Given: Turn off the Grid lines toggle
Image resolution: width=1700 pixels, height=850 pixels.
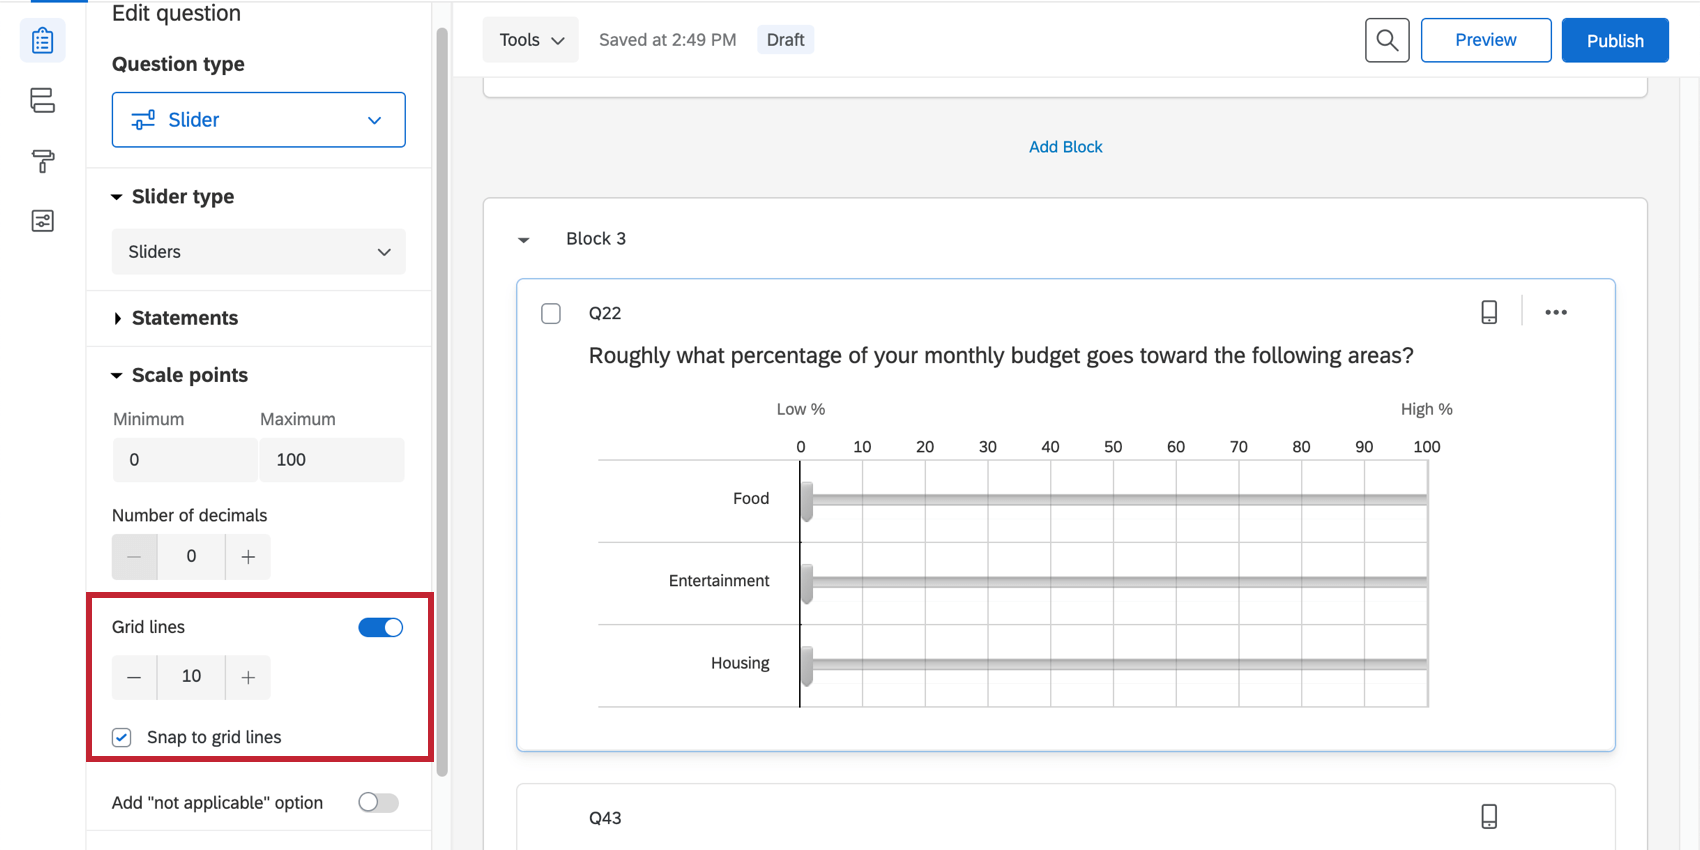Looking at the screenshot, I should [380, 627].
